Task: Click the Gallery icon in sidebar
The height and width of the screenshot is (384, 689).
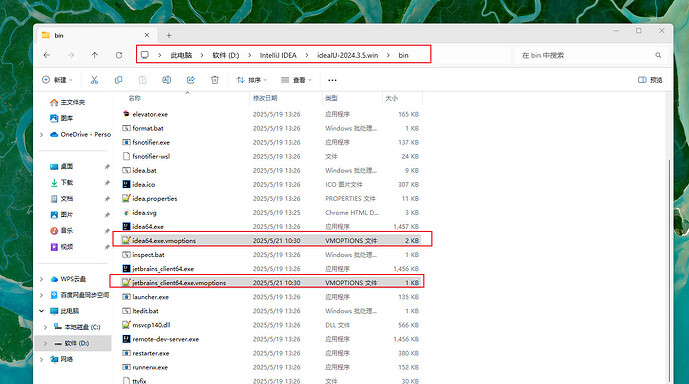Action: (54, 118)
